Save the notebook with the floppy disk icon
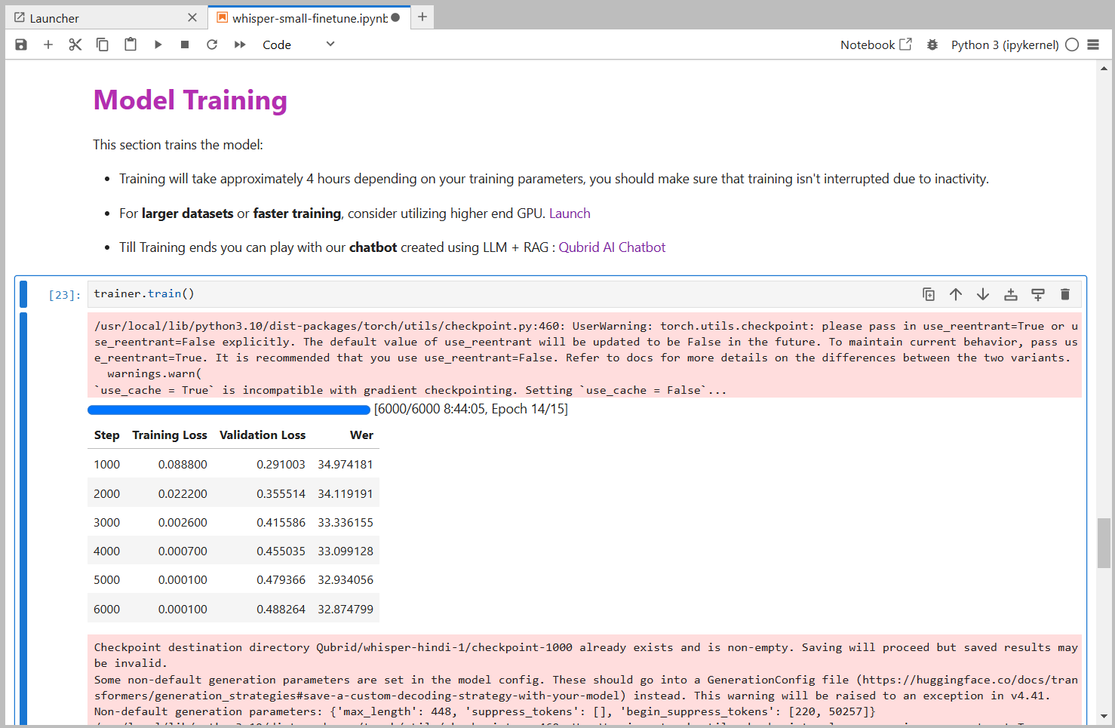1115x728 pixels. coord(21,45)
